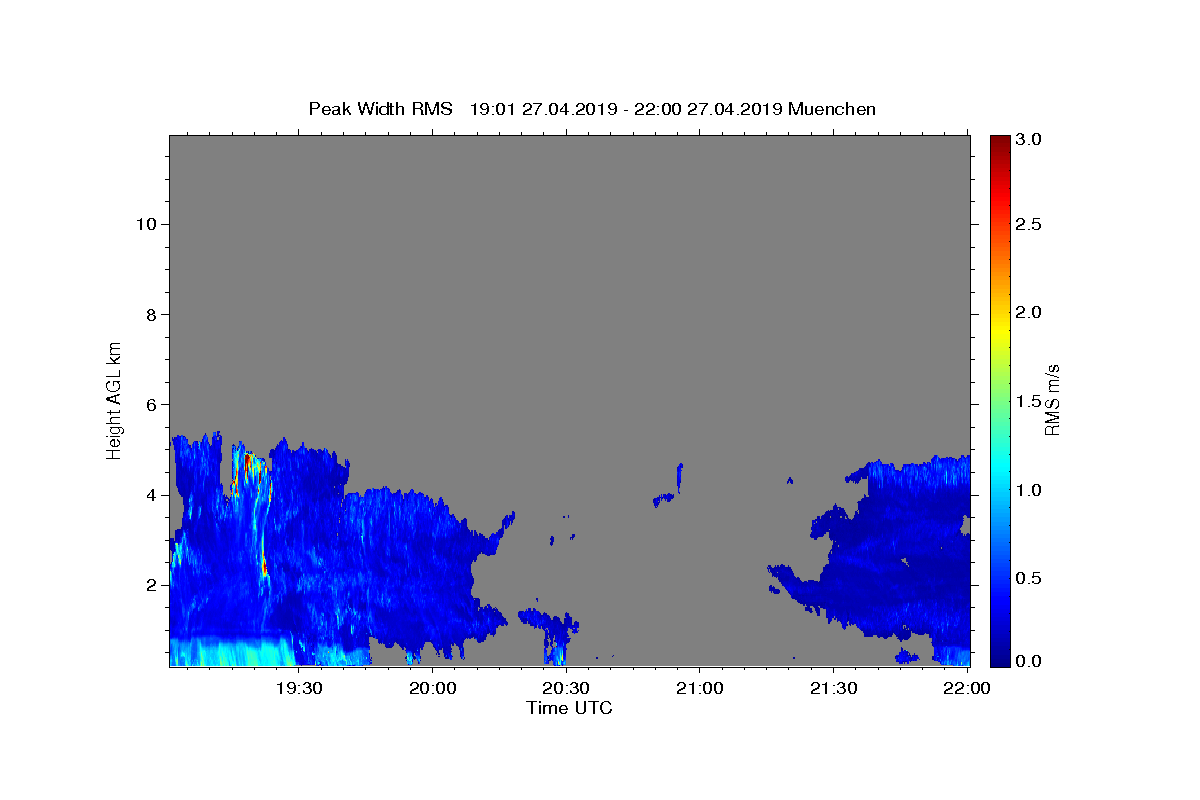1200x800 pixels.
Task: Click the 21:30 time tick label
Action: (x=833, y=688)
